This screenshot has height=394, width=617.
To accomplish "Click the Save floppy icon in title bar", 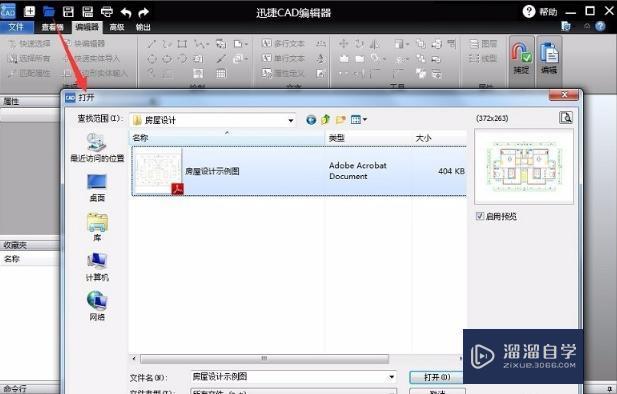I will 68,11.
